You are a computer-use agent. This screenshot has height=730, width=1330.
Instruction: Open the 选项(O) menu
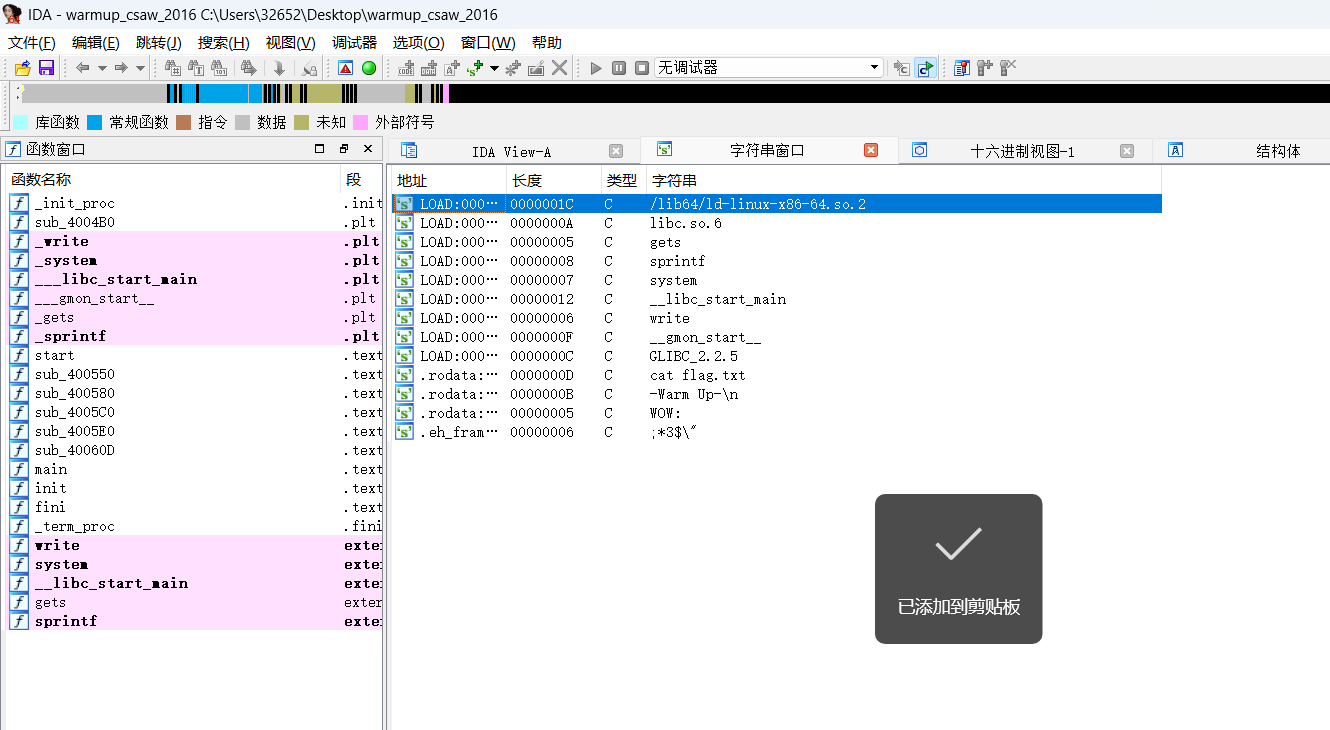[x=418, y=42]
